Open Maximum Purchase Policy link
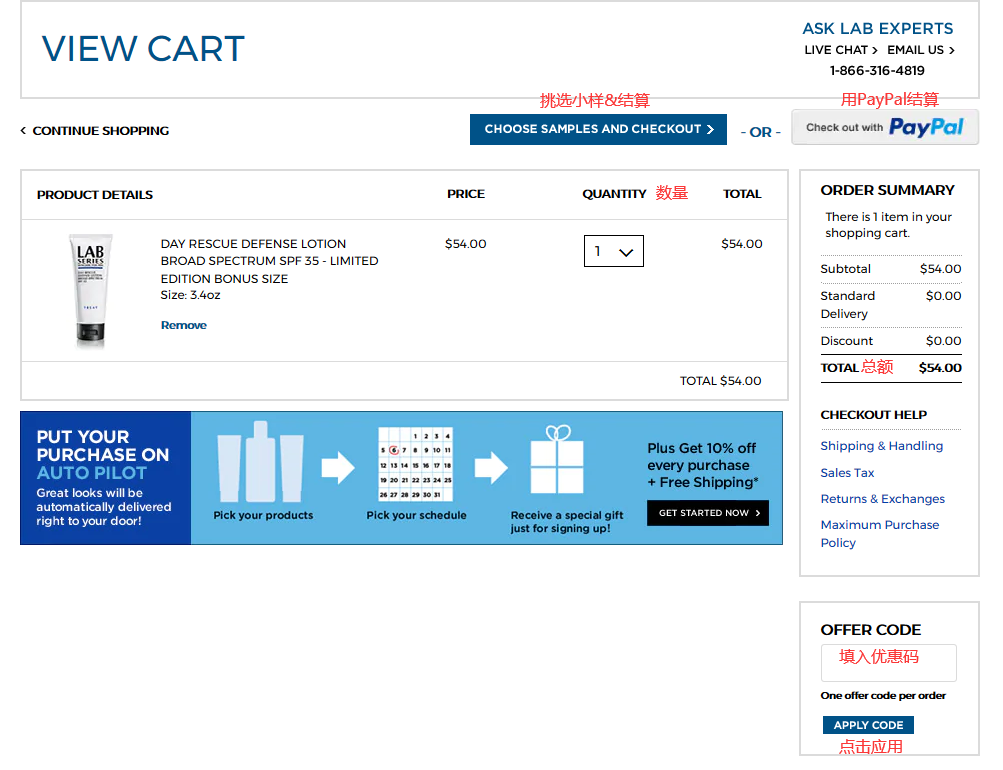The image size is (1003, 770). (x=879, y=534)
